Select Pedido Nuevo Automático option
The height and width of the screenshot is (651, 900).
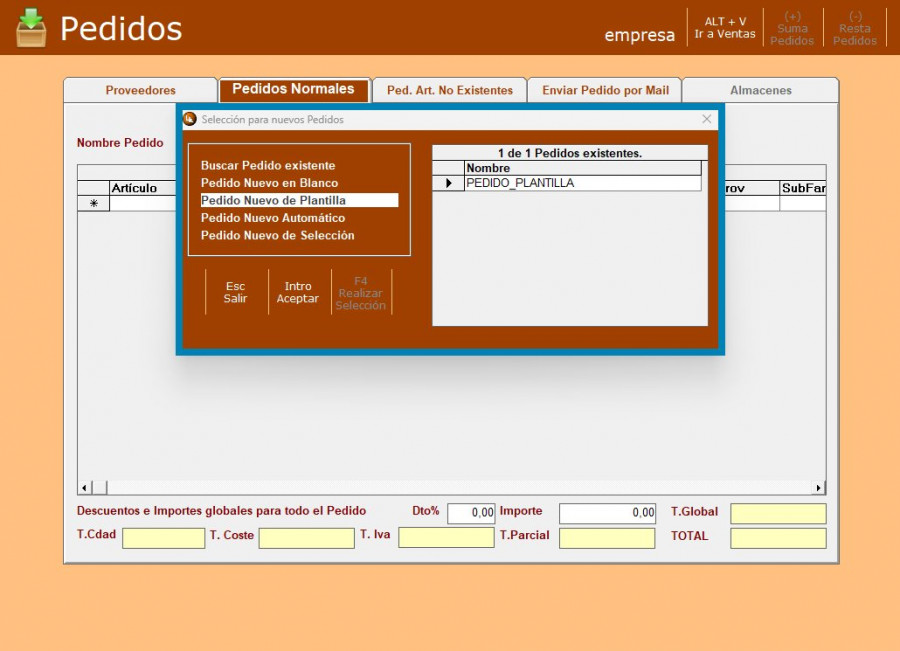tap(273, 218)
